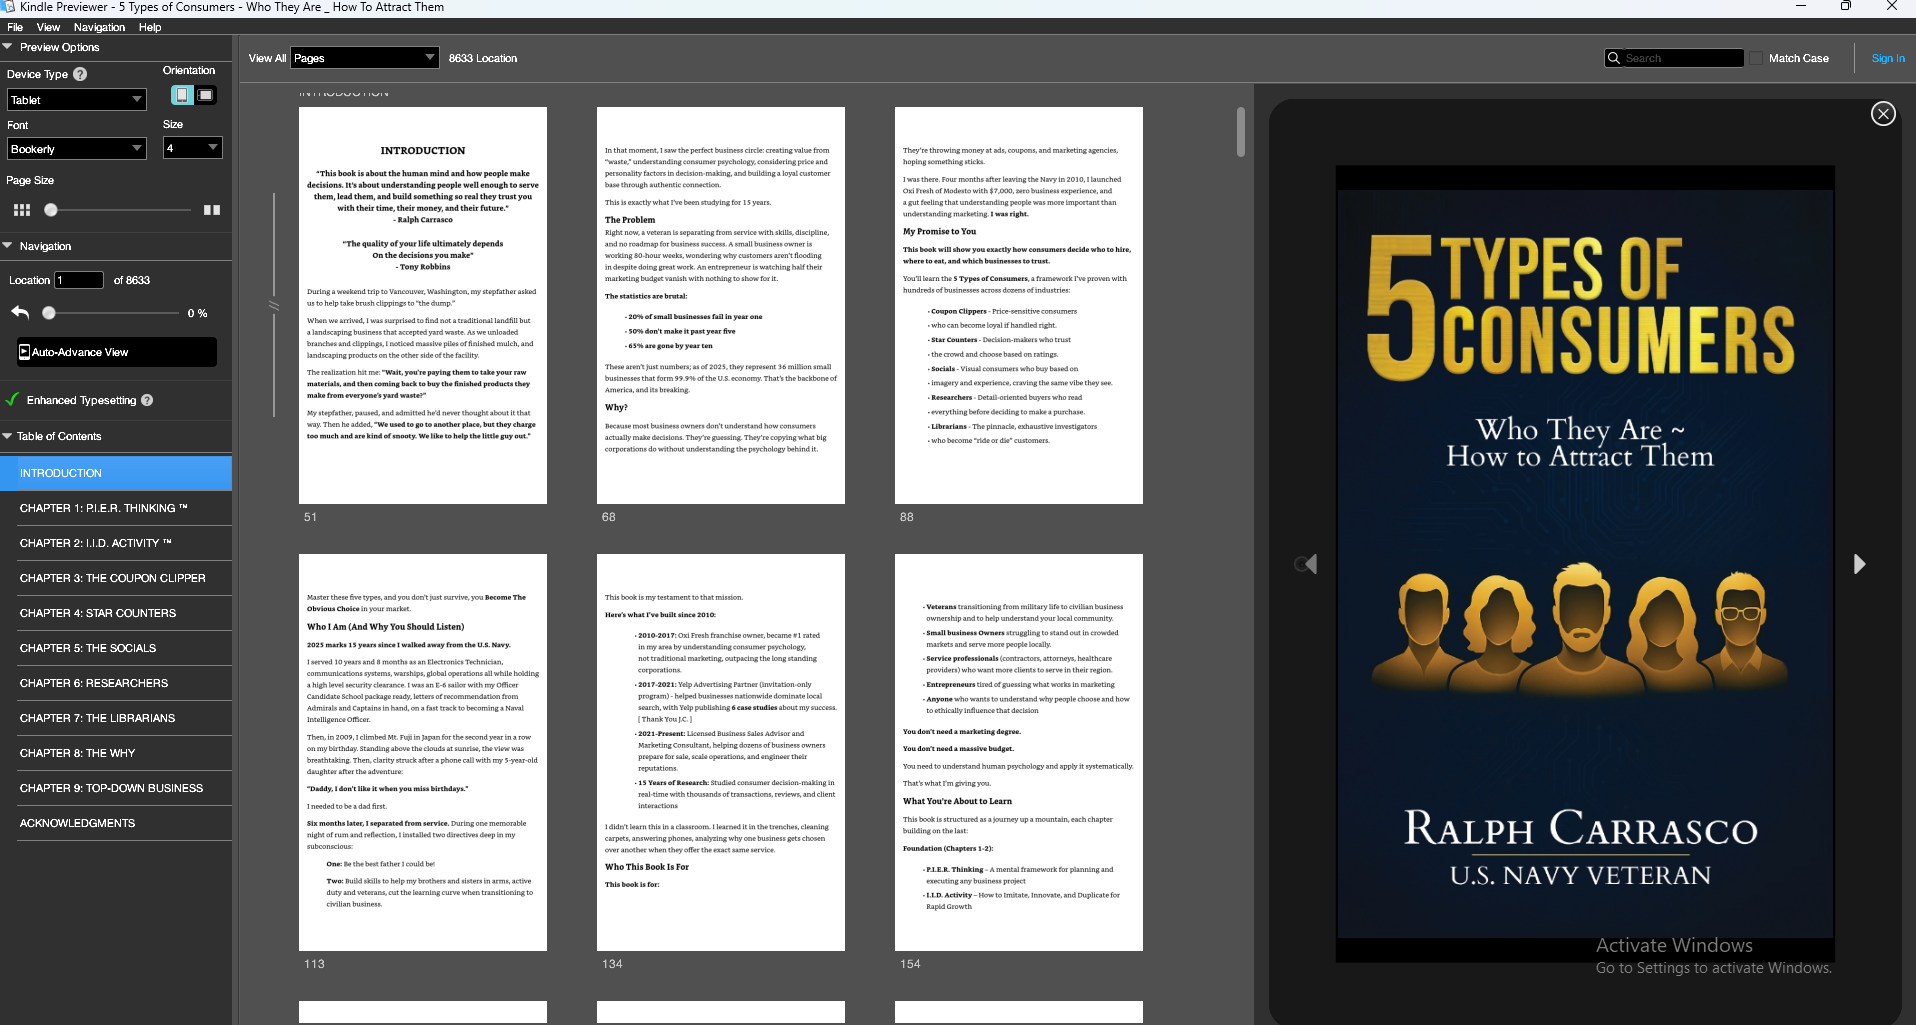Click the Sign In link

1888,58
